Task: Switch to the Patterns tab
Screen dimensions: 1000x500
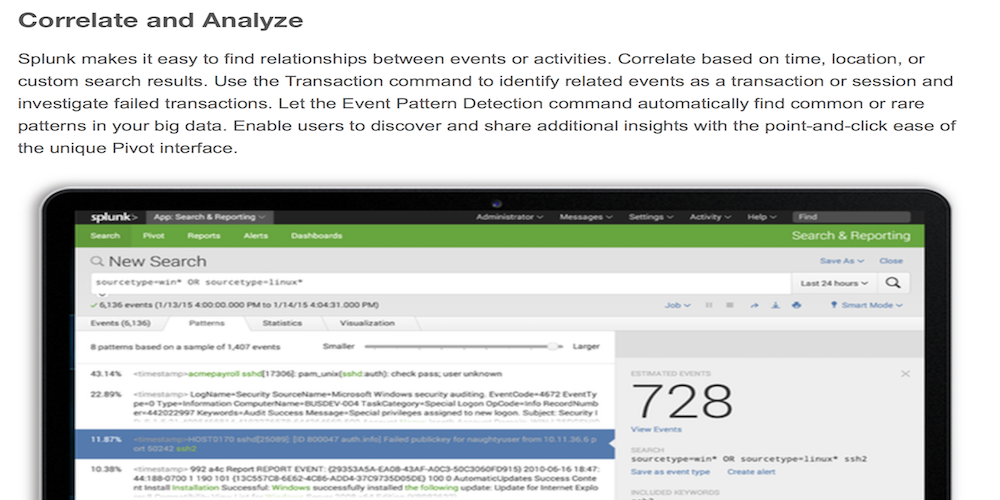Action: (x=207, y=323)
